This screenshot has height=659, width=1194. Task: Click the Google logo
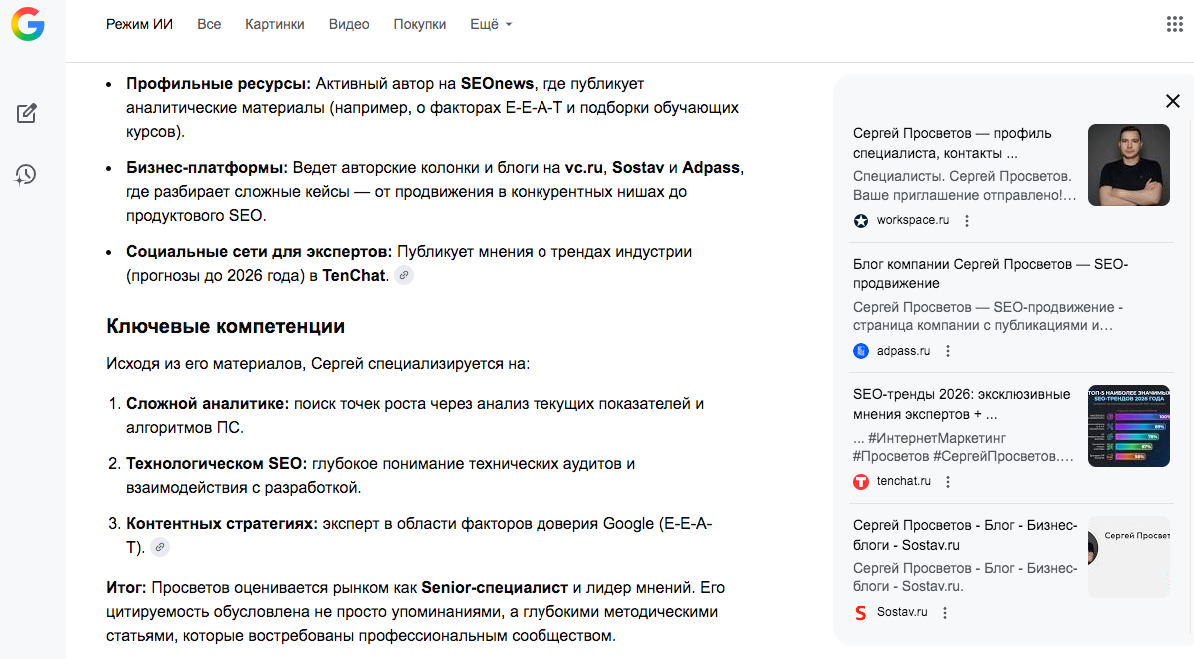pyautogui.click(x=27, y=25)
